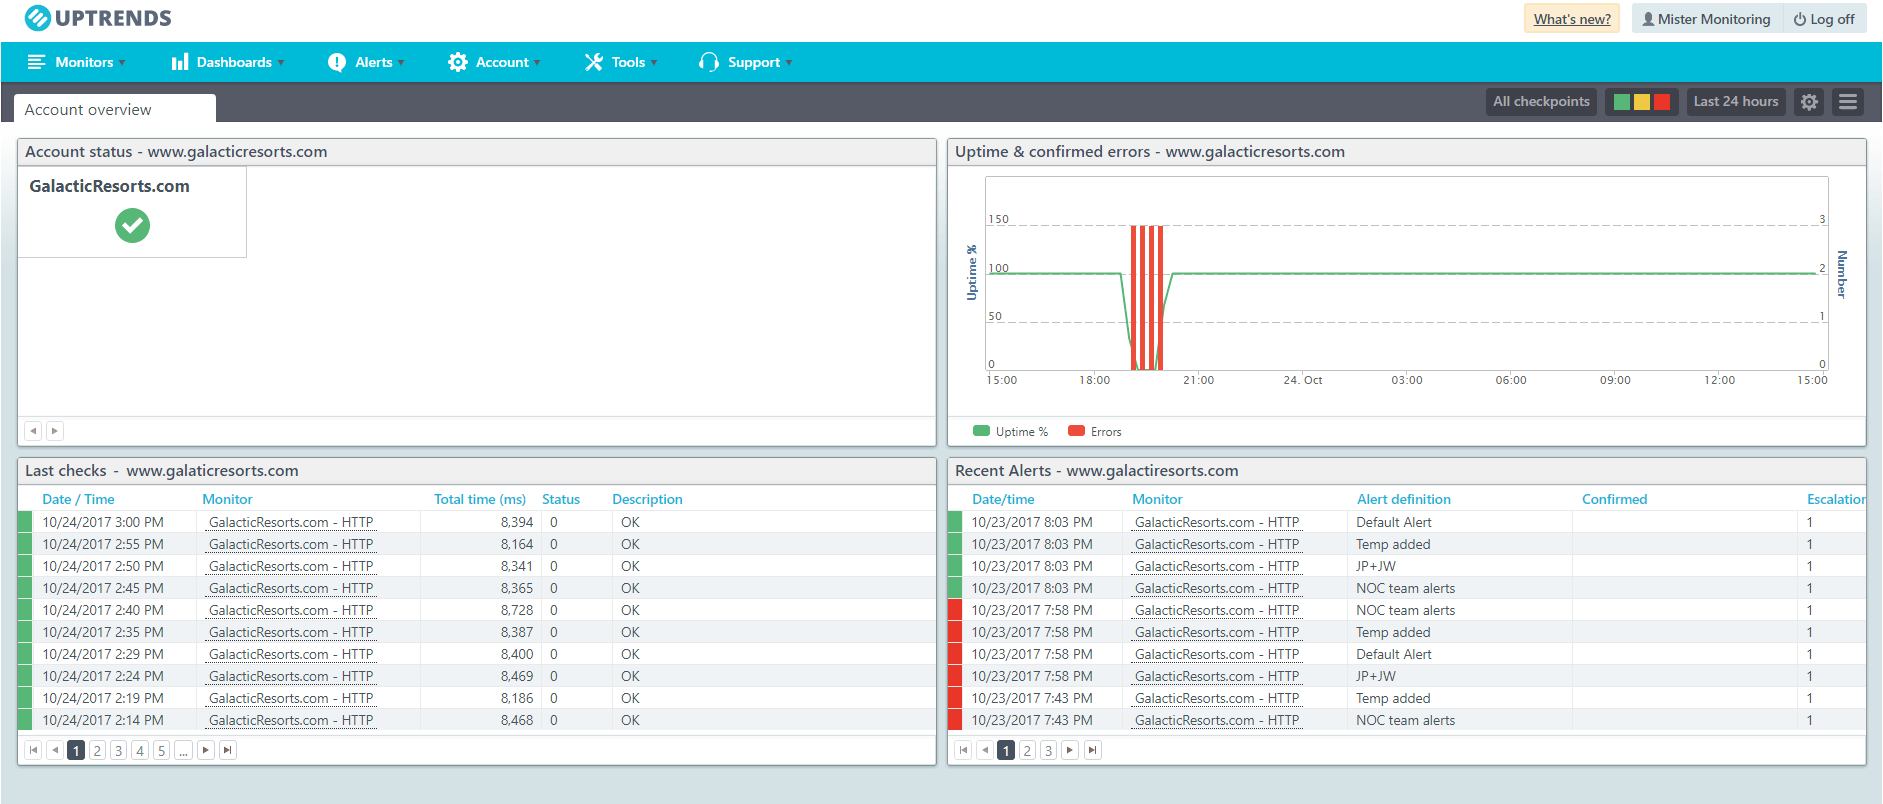This screenshot has height=804, width=1883.
Task: Select page 5 of Last checks
Action: pyautogui.click(x=161, y=750)
